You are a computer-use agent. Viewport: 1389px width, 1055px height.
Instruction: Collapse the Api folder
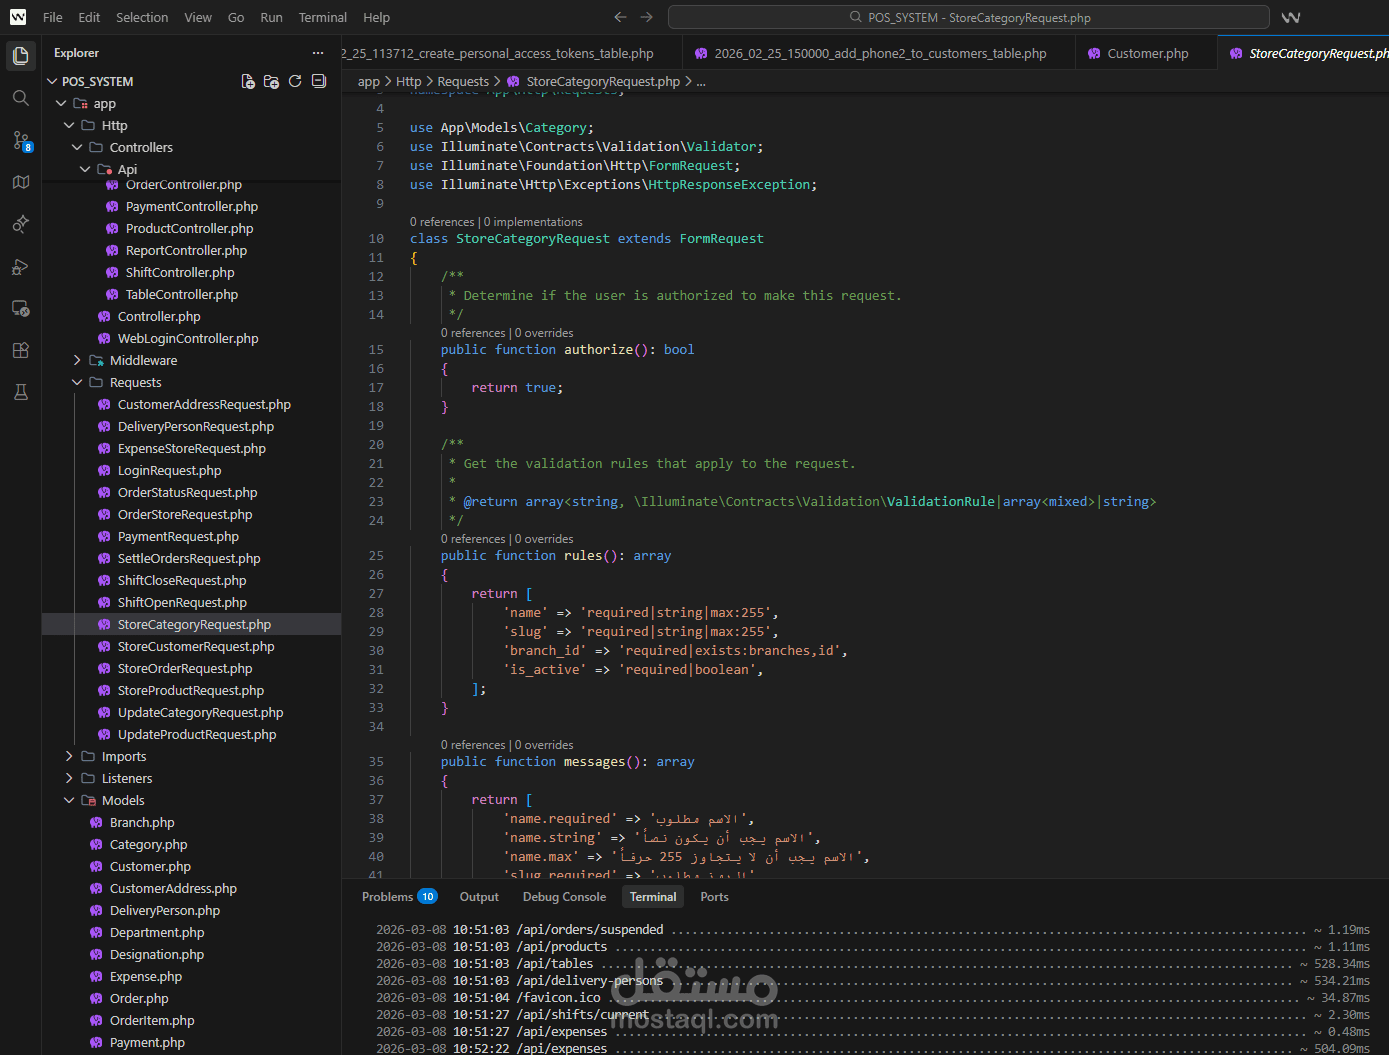85,169
